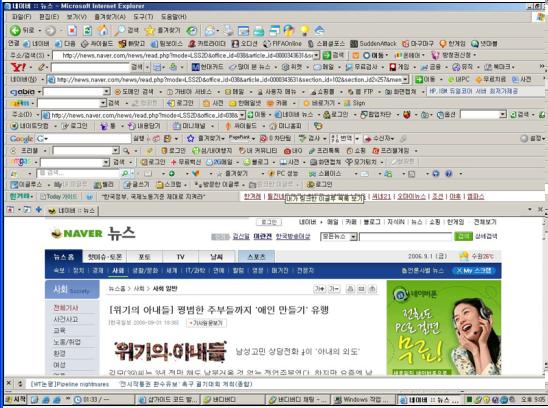Screen dimensions: 548x408
Task: Click the Yahoo toolbar pencil icon
Action: [42, 67]
